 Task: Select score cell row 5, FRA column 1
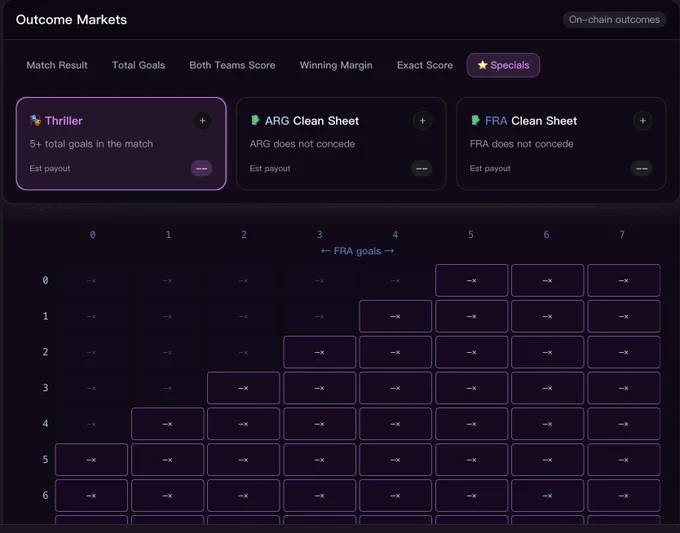click(167, 460)
